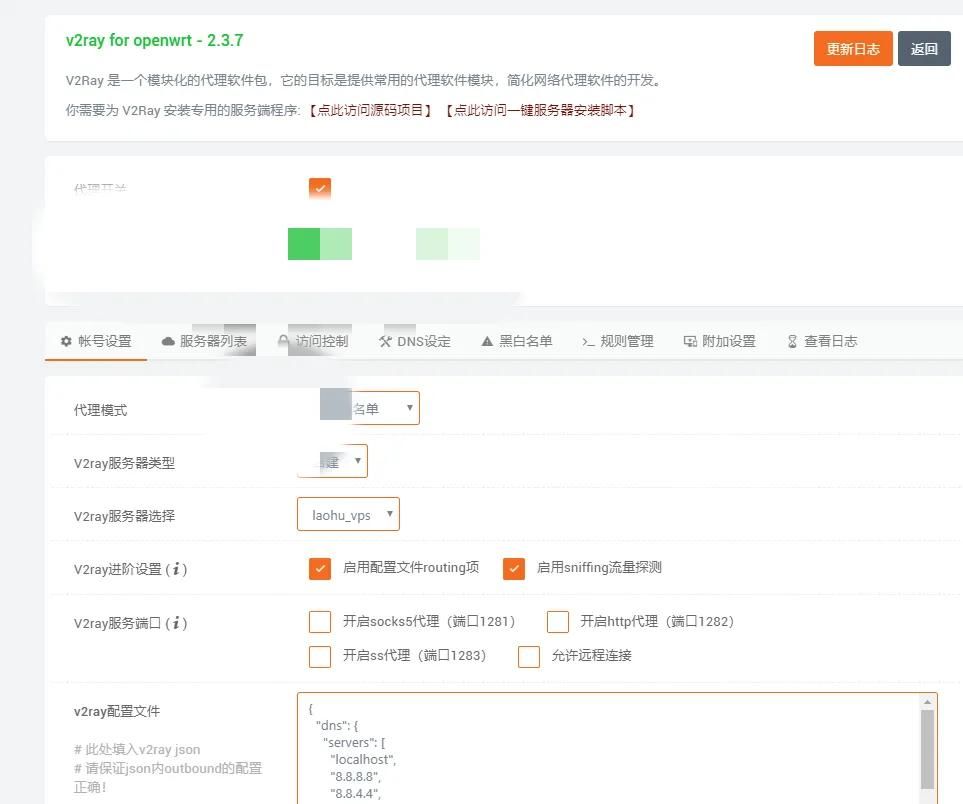Switch to the DNS设定 tab
The image size is (963, 804).
[415, 342]
